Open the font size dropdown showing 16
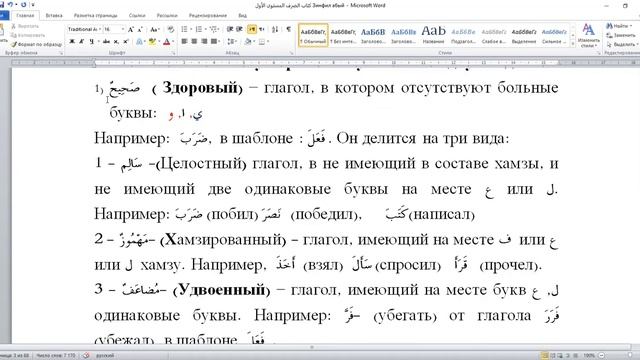This screenshot has height=360, width=640. (122, 29)
